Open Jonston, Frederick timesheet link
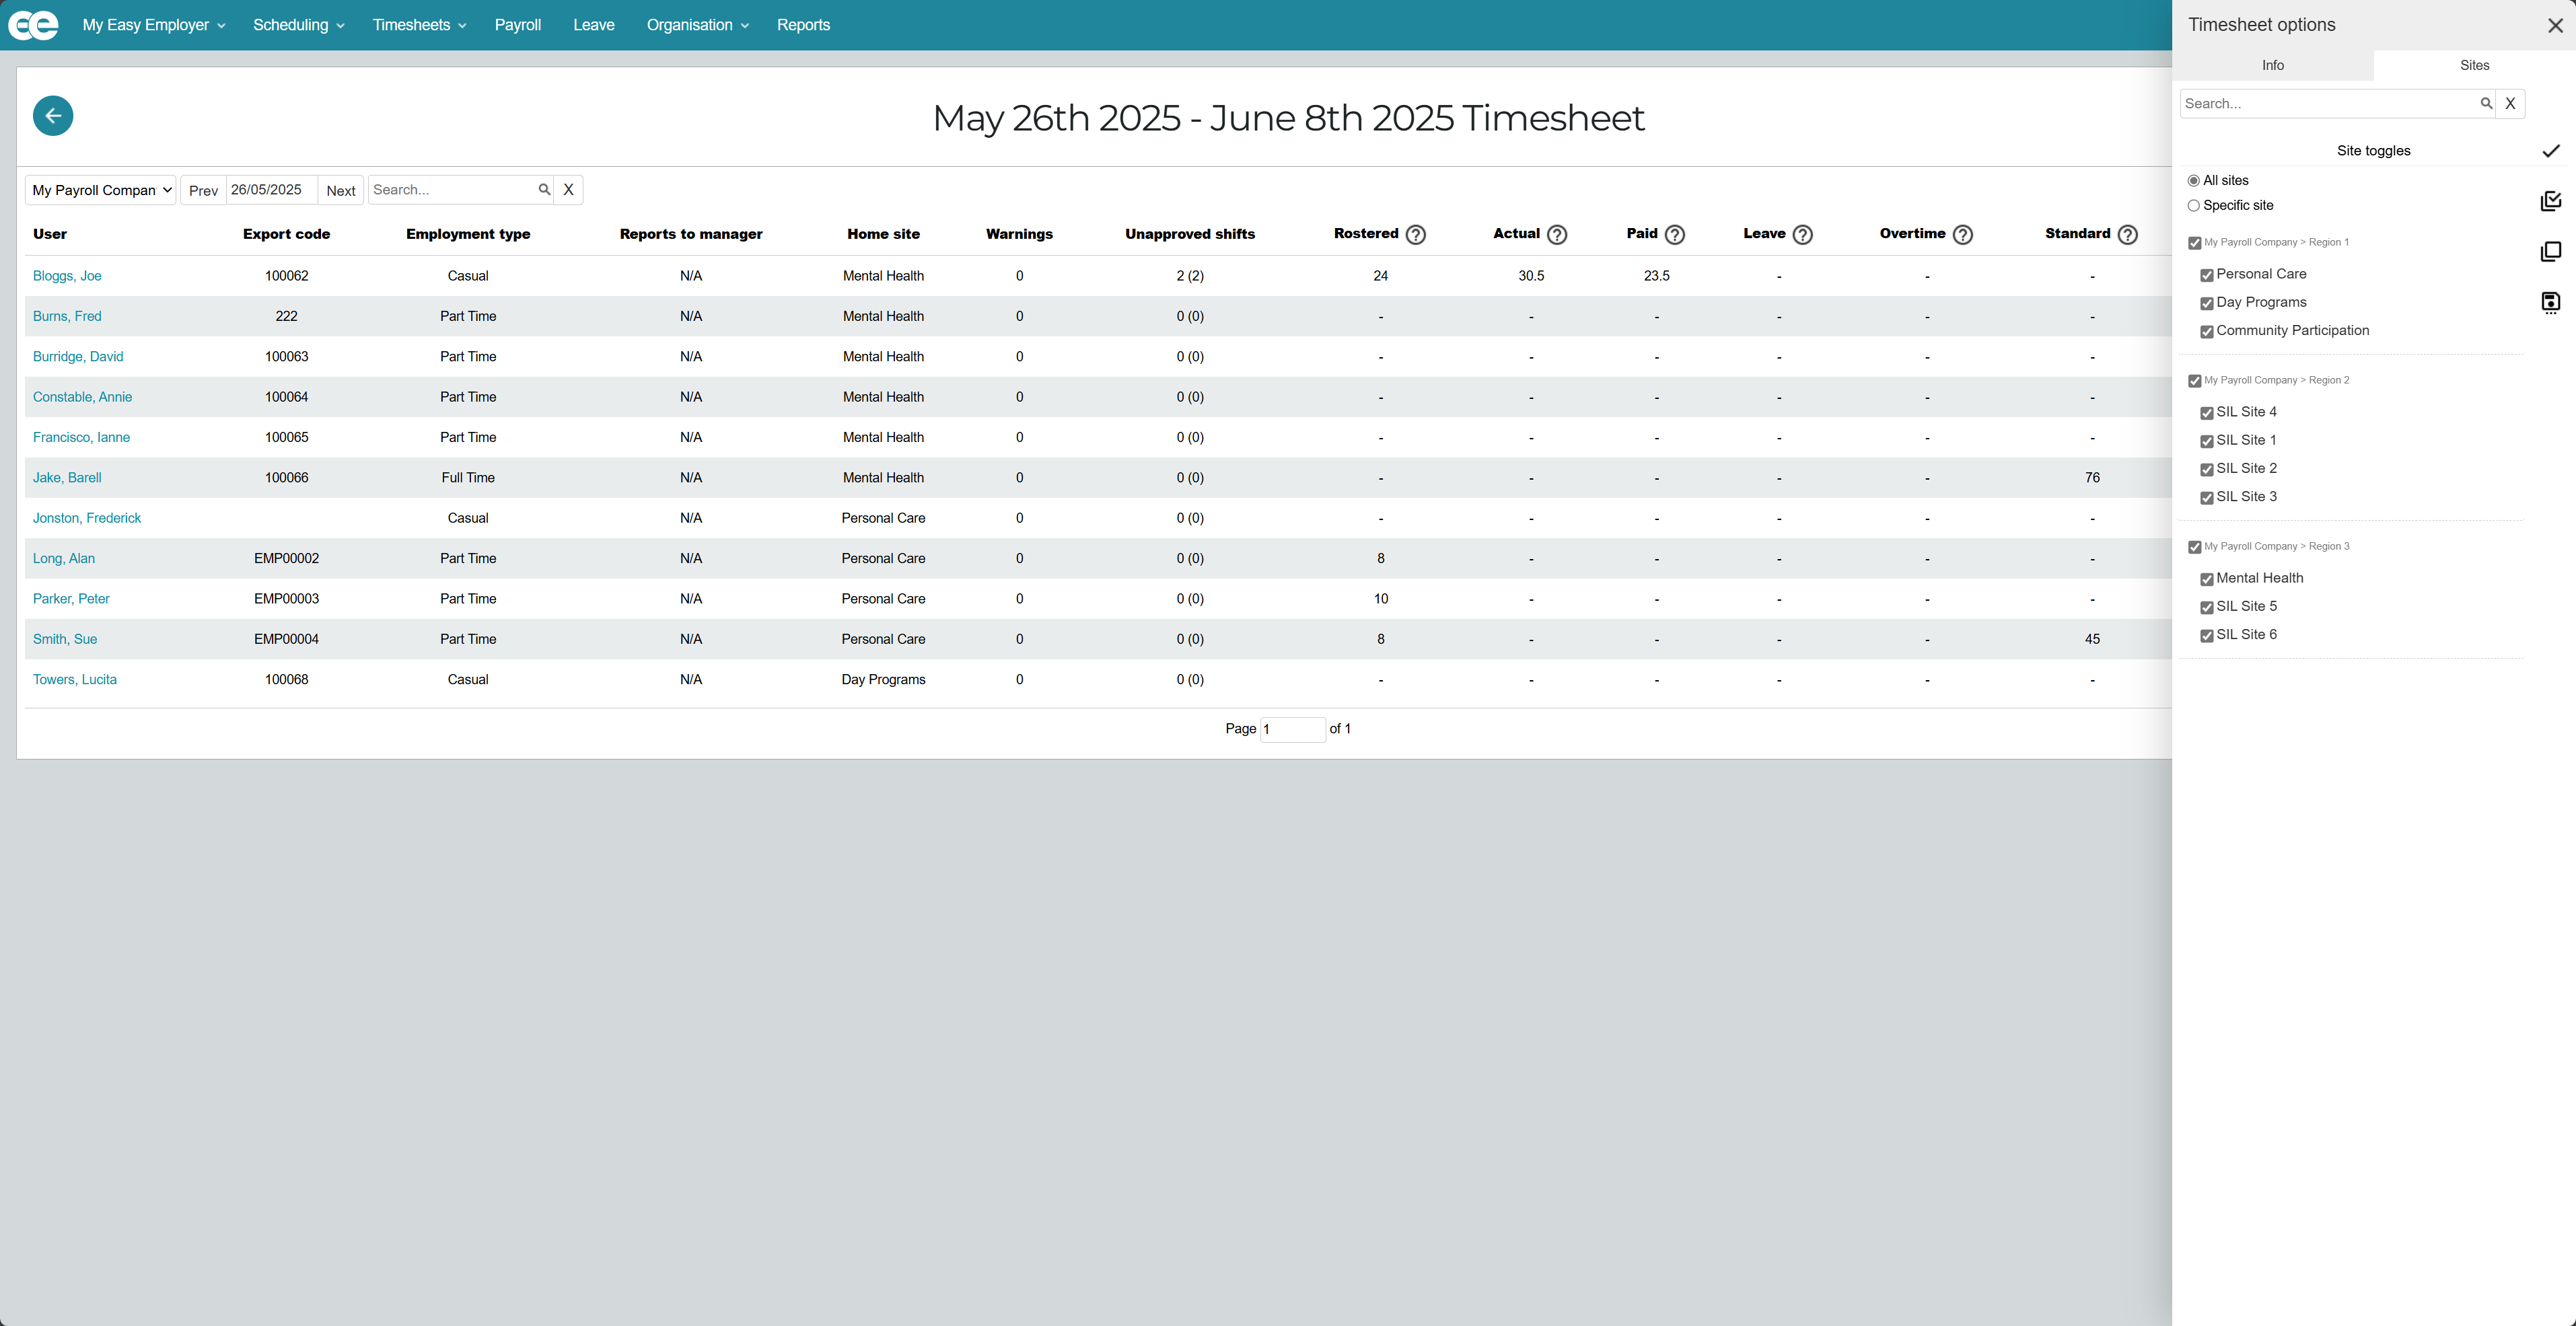 pos(87,518)
